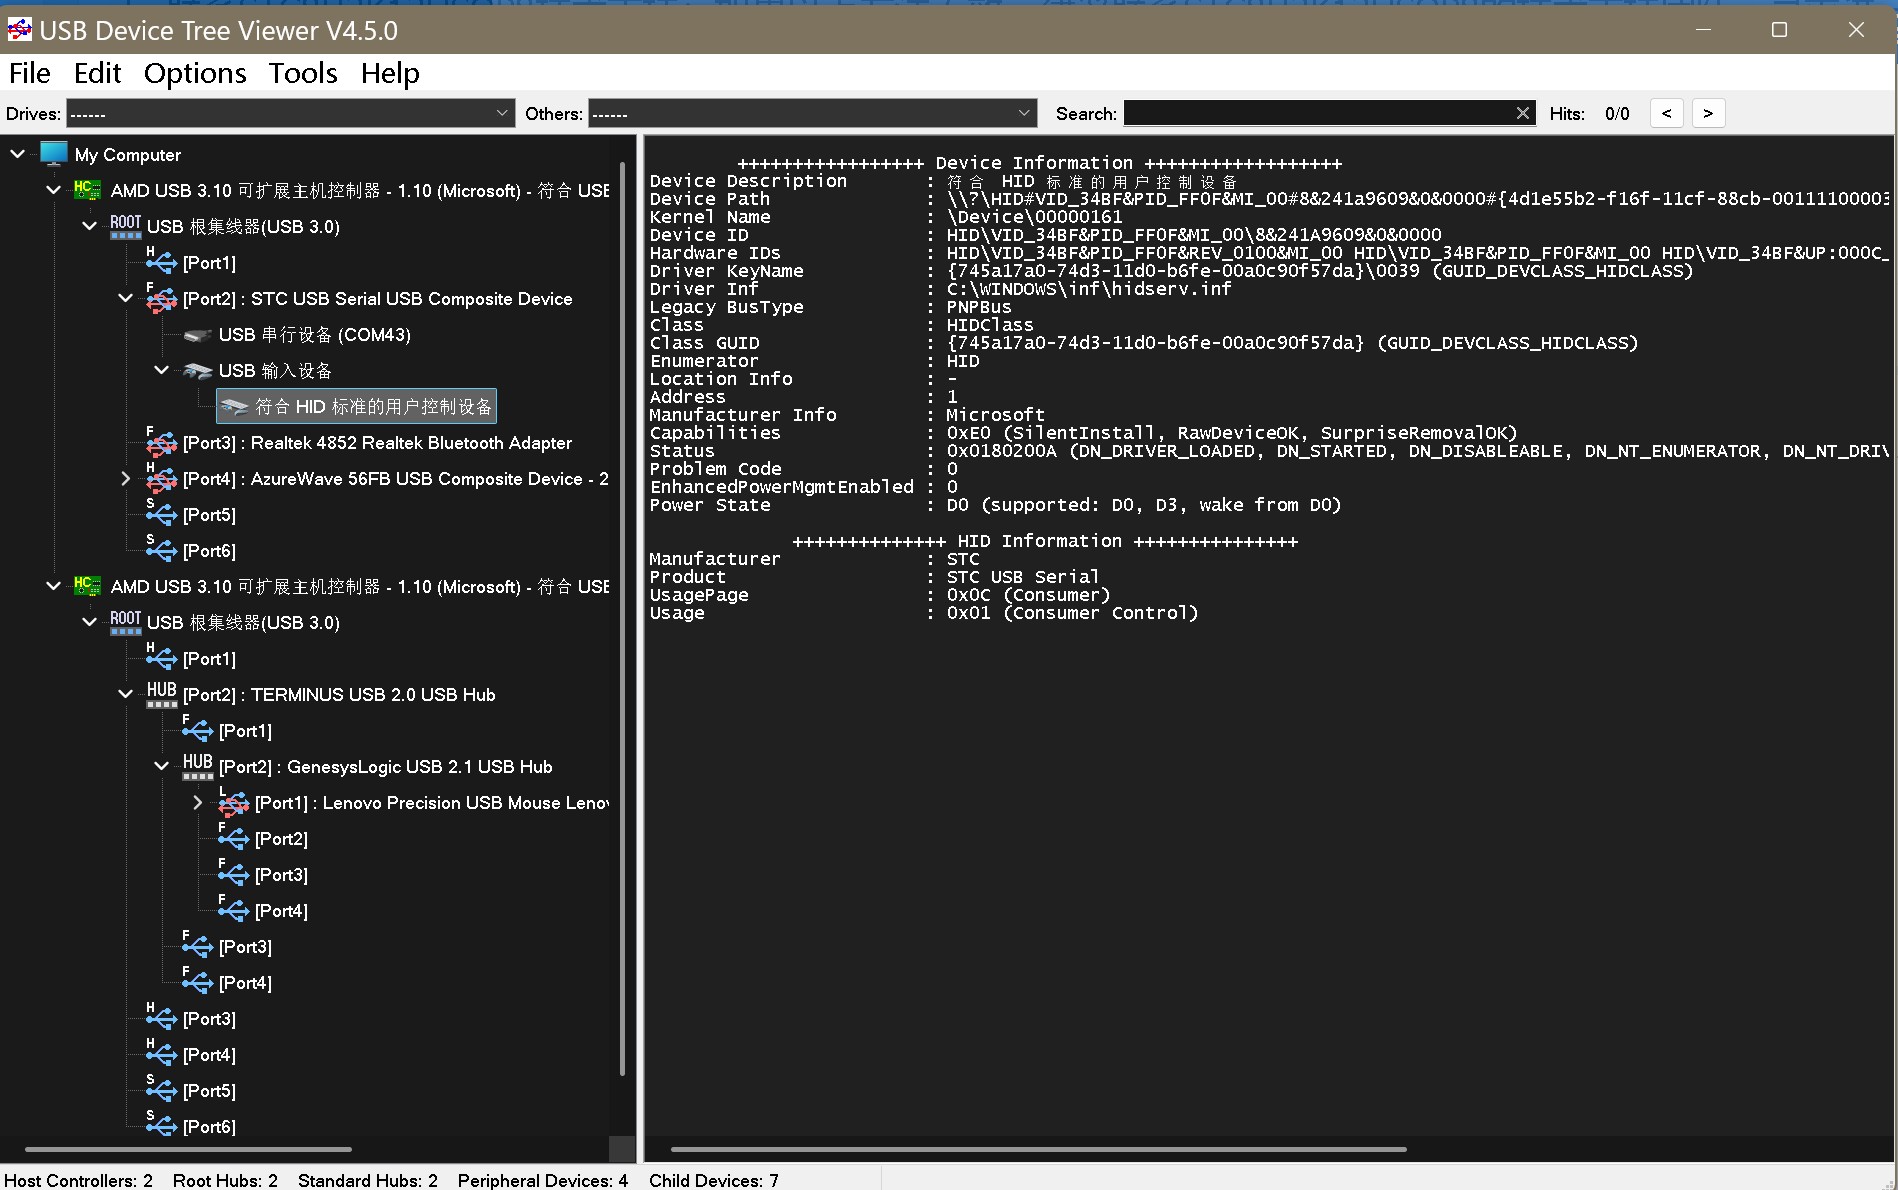Click the HID 标准的用户控制设备 device icon
This screenshot has height=1190, width=1898.
[234, 407]
